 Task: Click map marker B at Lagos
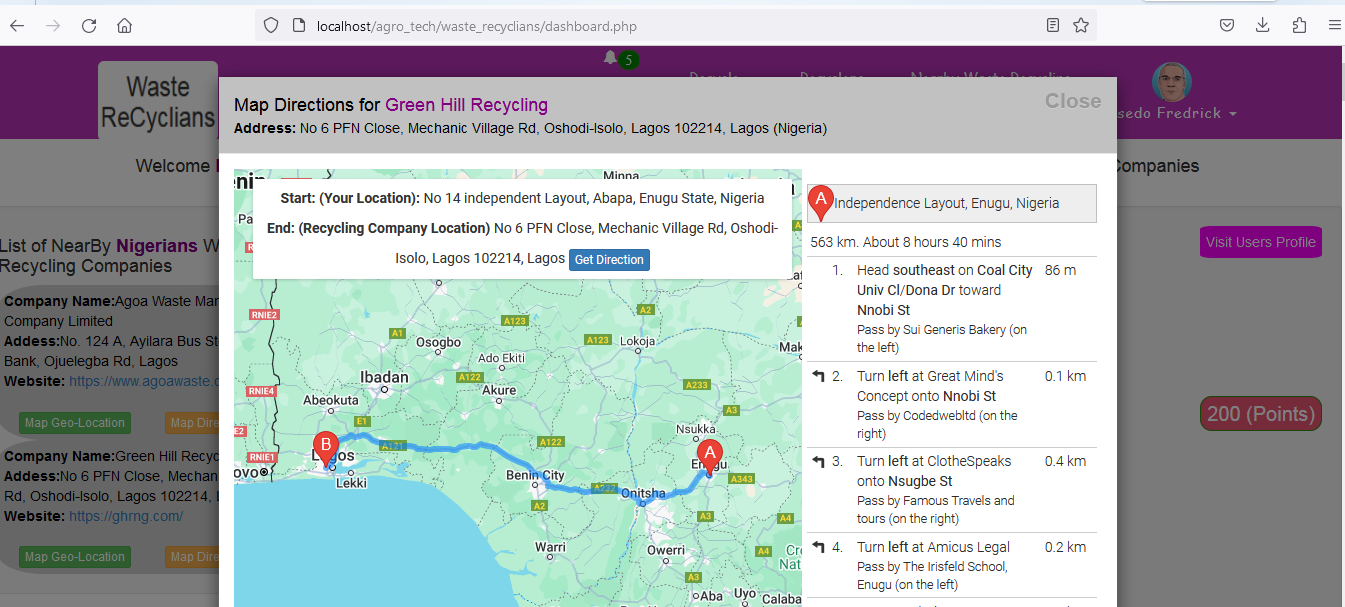[x=324, y=449]
